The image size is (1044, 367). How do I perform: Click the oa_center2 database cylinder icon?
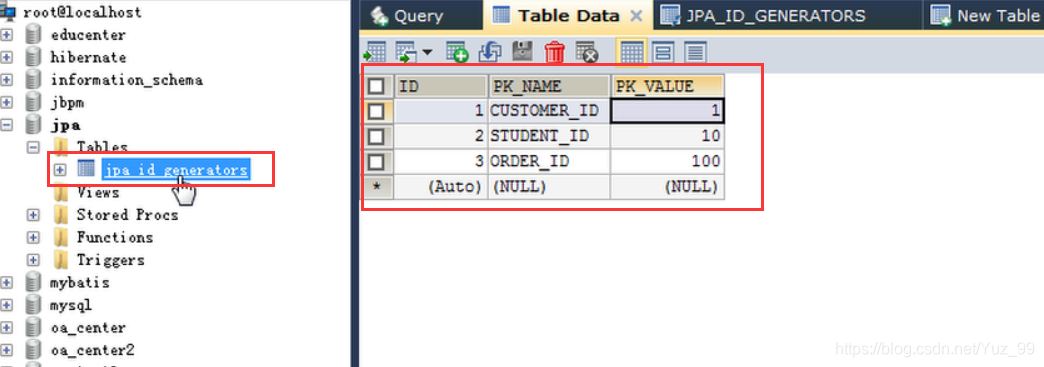click(x=33, y=350)
